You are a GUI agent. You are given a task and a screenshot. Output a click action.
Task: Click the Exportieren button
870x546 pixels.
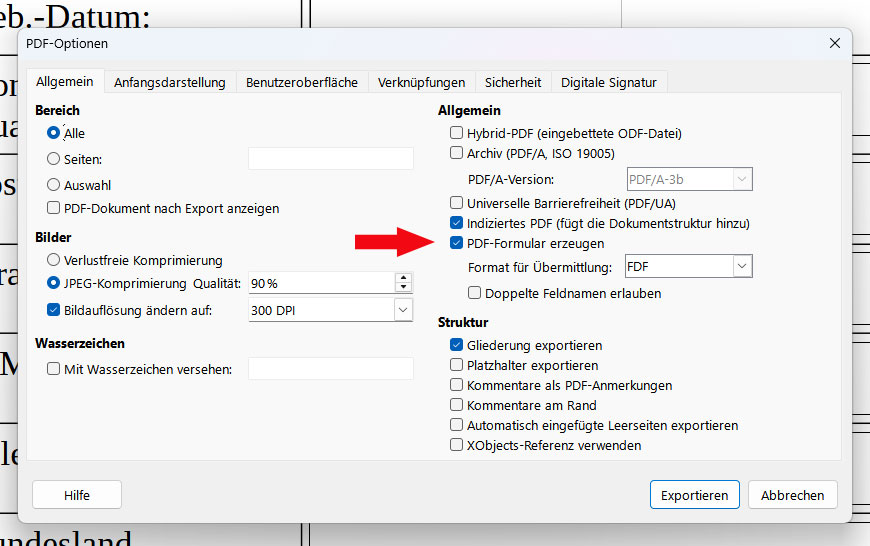tap(694, 495)
